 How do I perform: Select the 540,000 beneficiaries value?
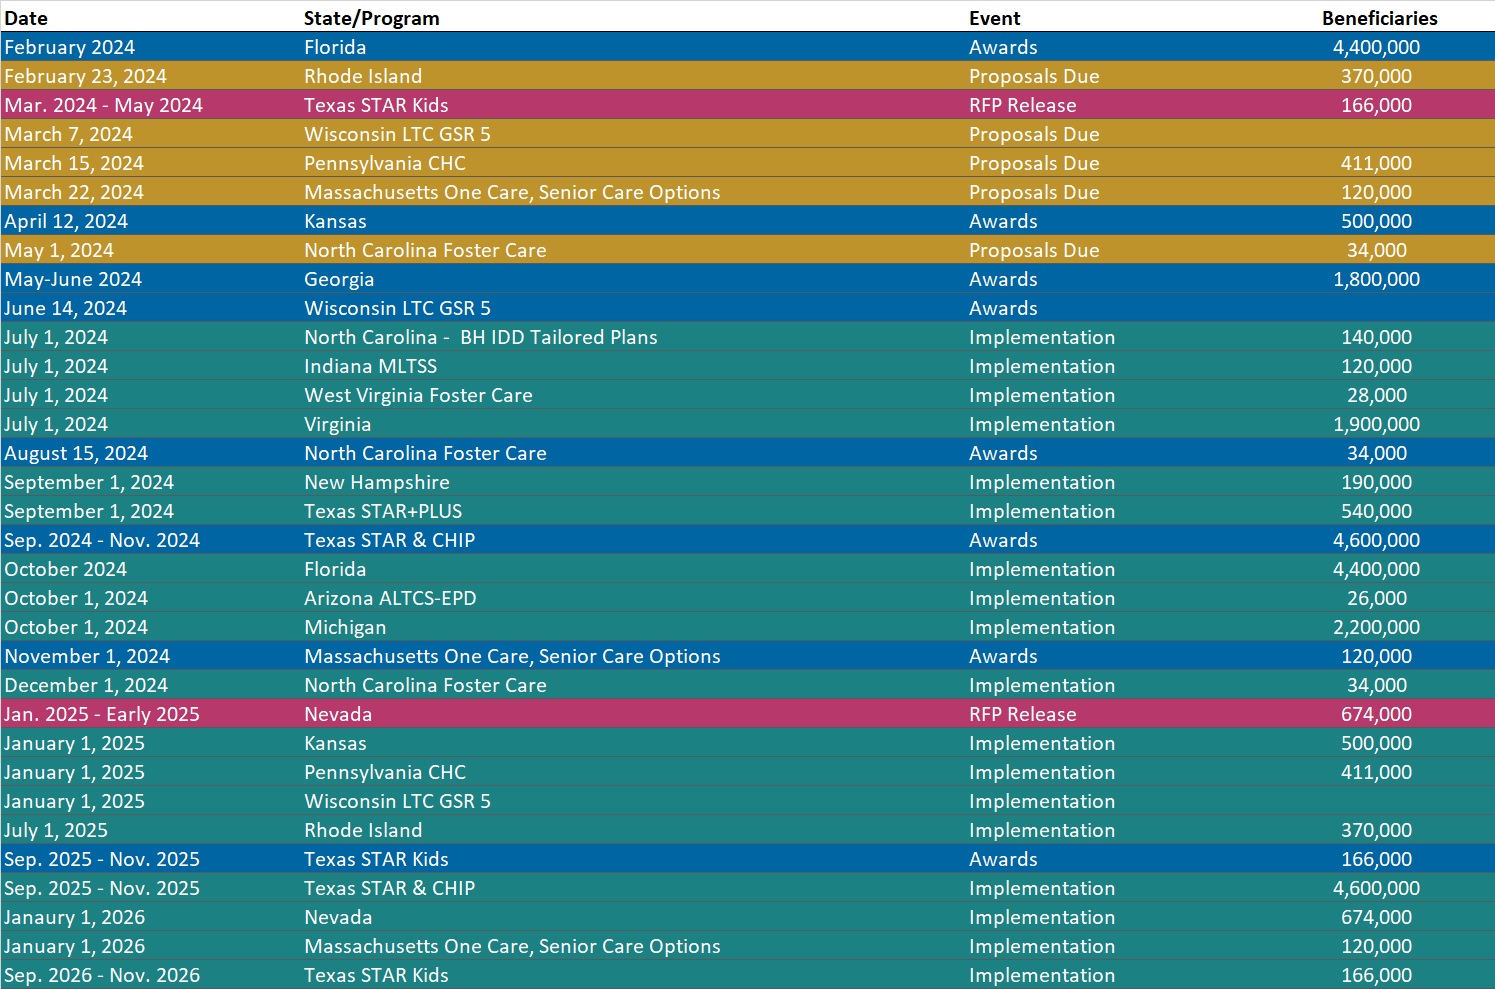1376,511
